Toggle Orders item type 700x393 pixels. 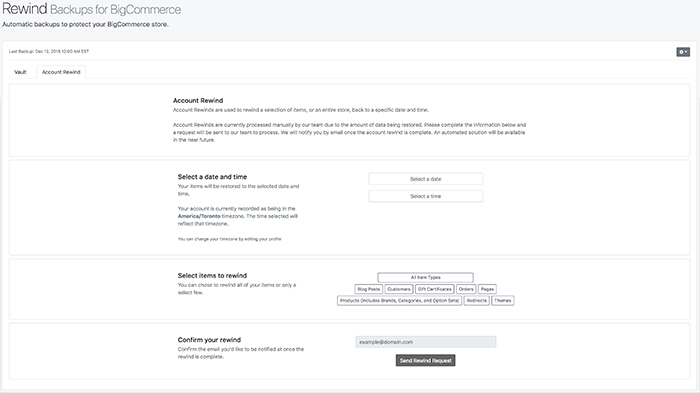(466, 289)
